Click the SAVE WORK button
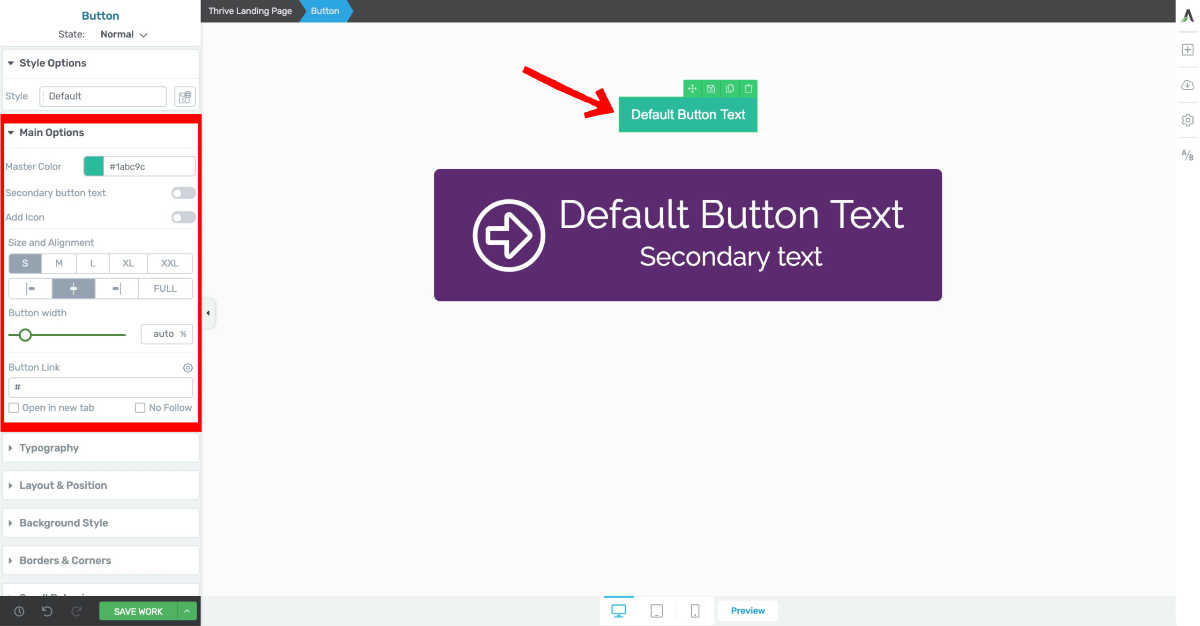The image size is (1200, 626). [138, 611]
